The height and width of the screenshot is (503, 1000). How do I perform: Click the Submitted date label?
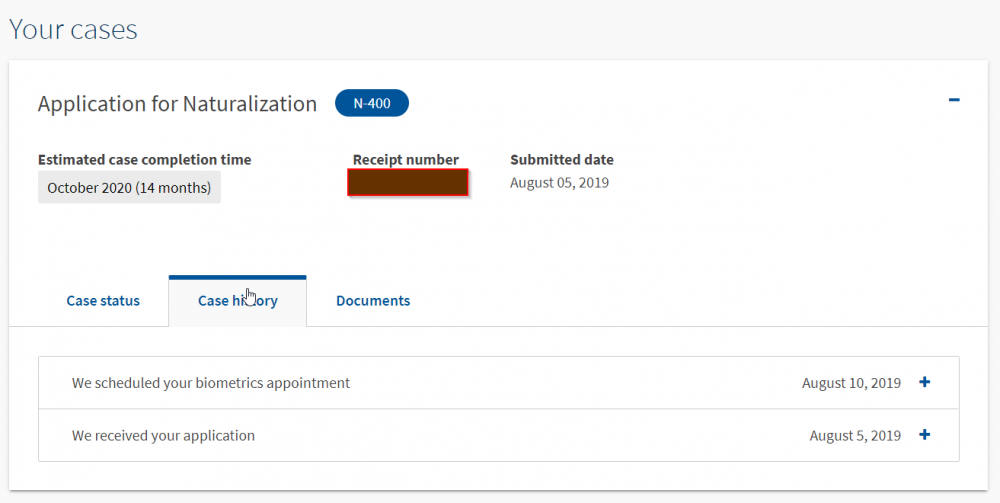(562, 159)
